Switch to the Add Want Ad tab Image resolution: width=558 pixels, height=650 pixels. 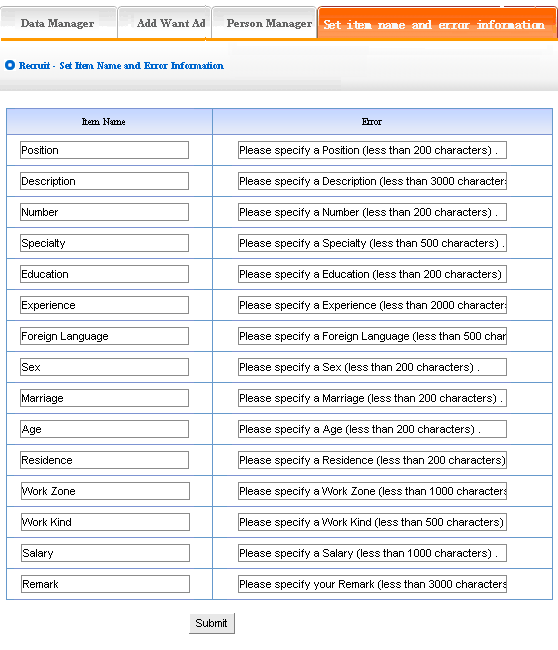165,23
